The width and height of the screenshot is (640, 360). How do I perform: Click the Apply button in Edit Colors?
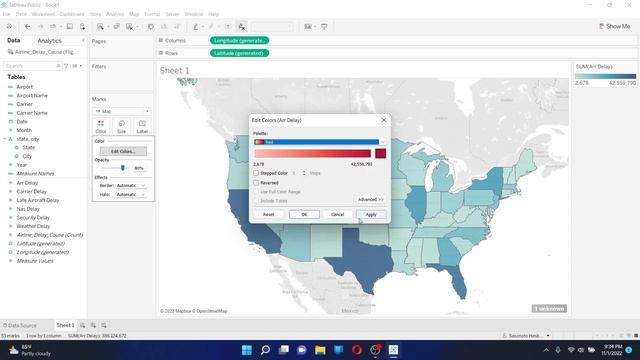click(371, 214)
